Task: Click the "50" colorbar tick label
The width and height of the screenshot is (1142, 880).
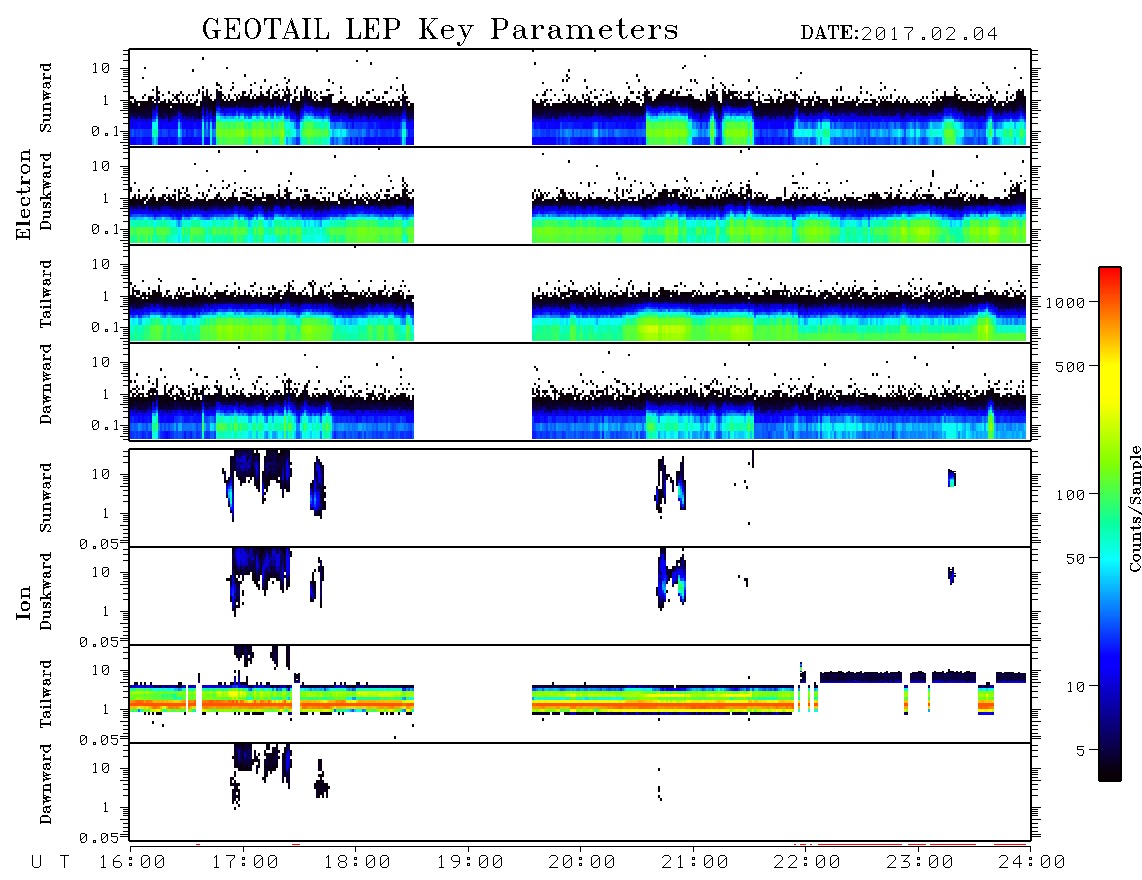Action: pos(1076,559)
